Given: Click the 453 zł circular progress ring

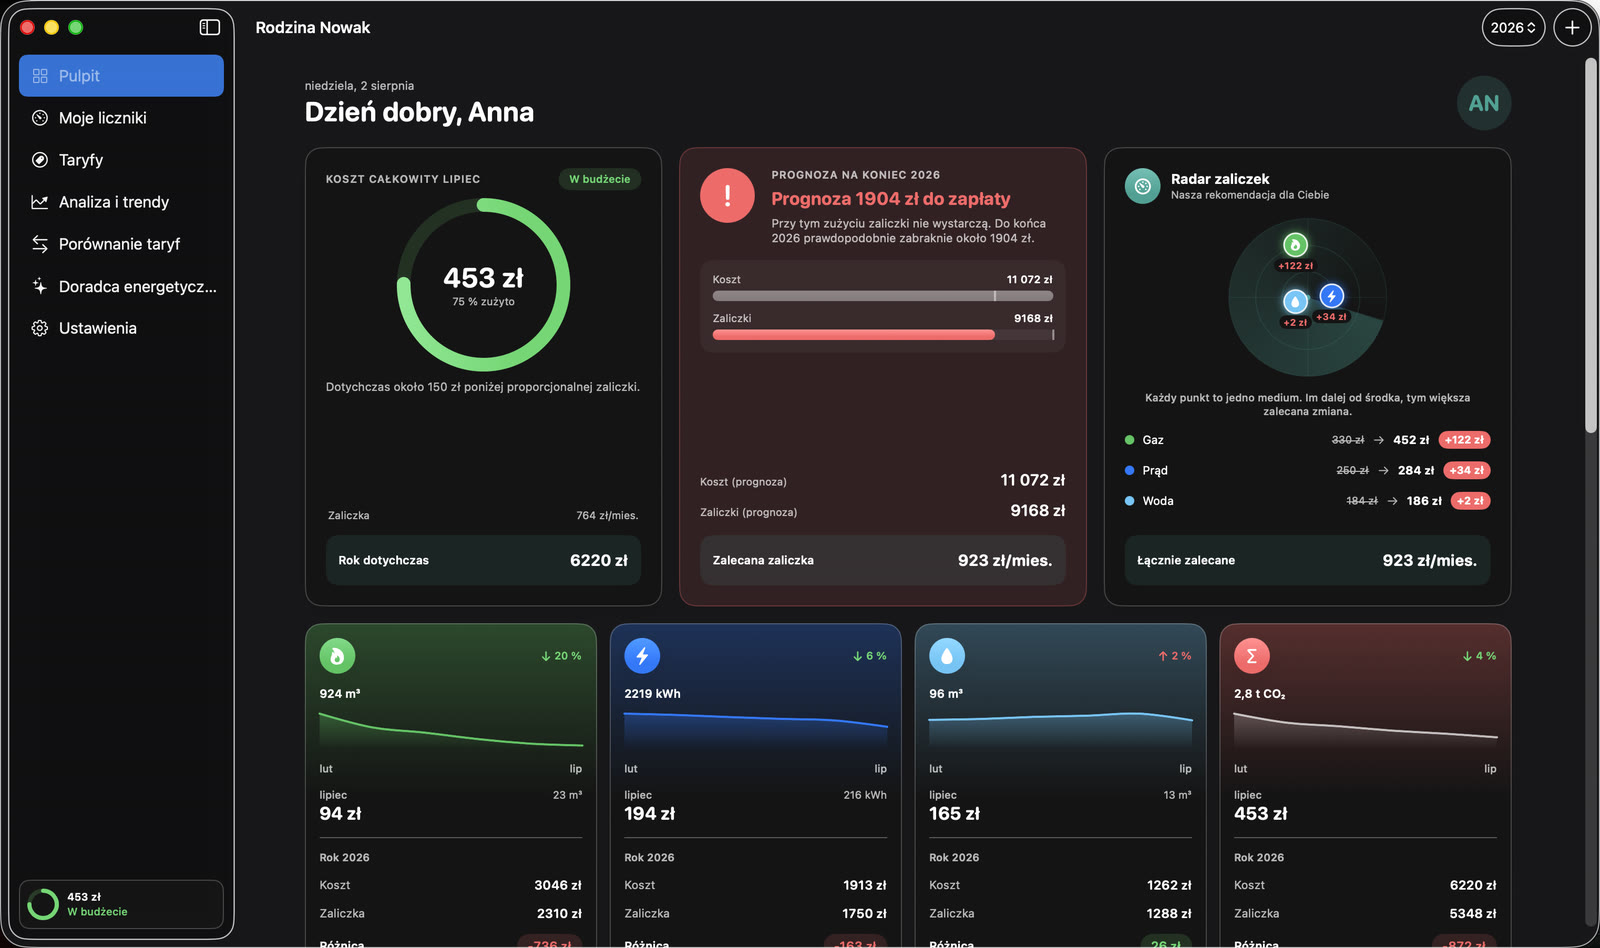Looking at the screenshot, I should [x=483, y=285].
